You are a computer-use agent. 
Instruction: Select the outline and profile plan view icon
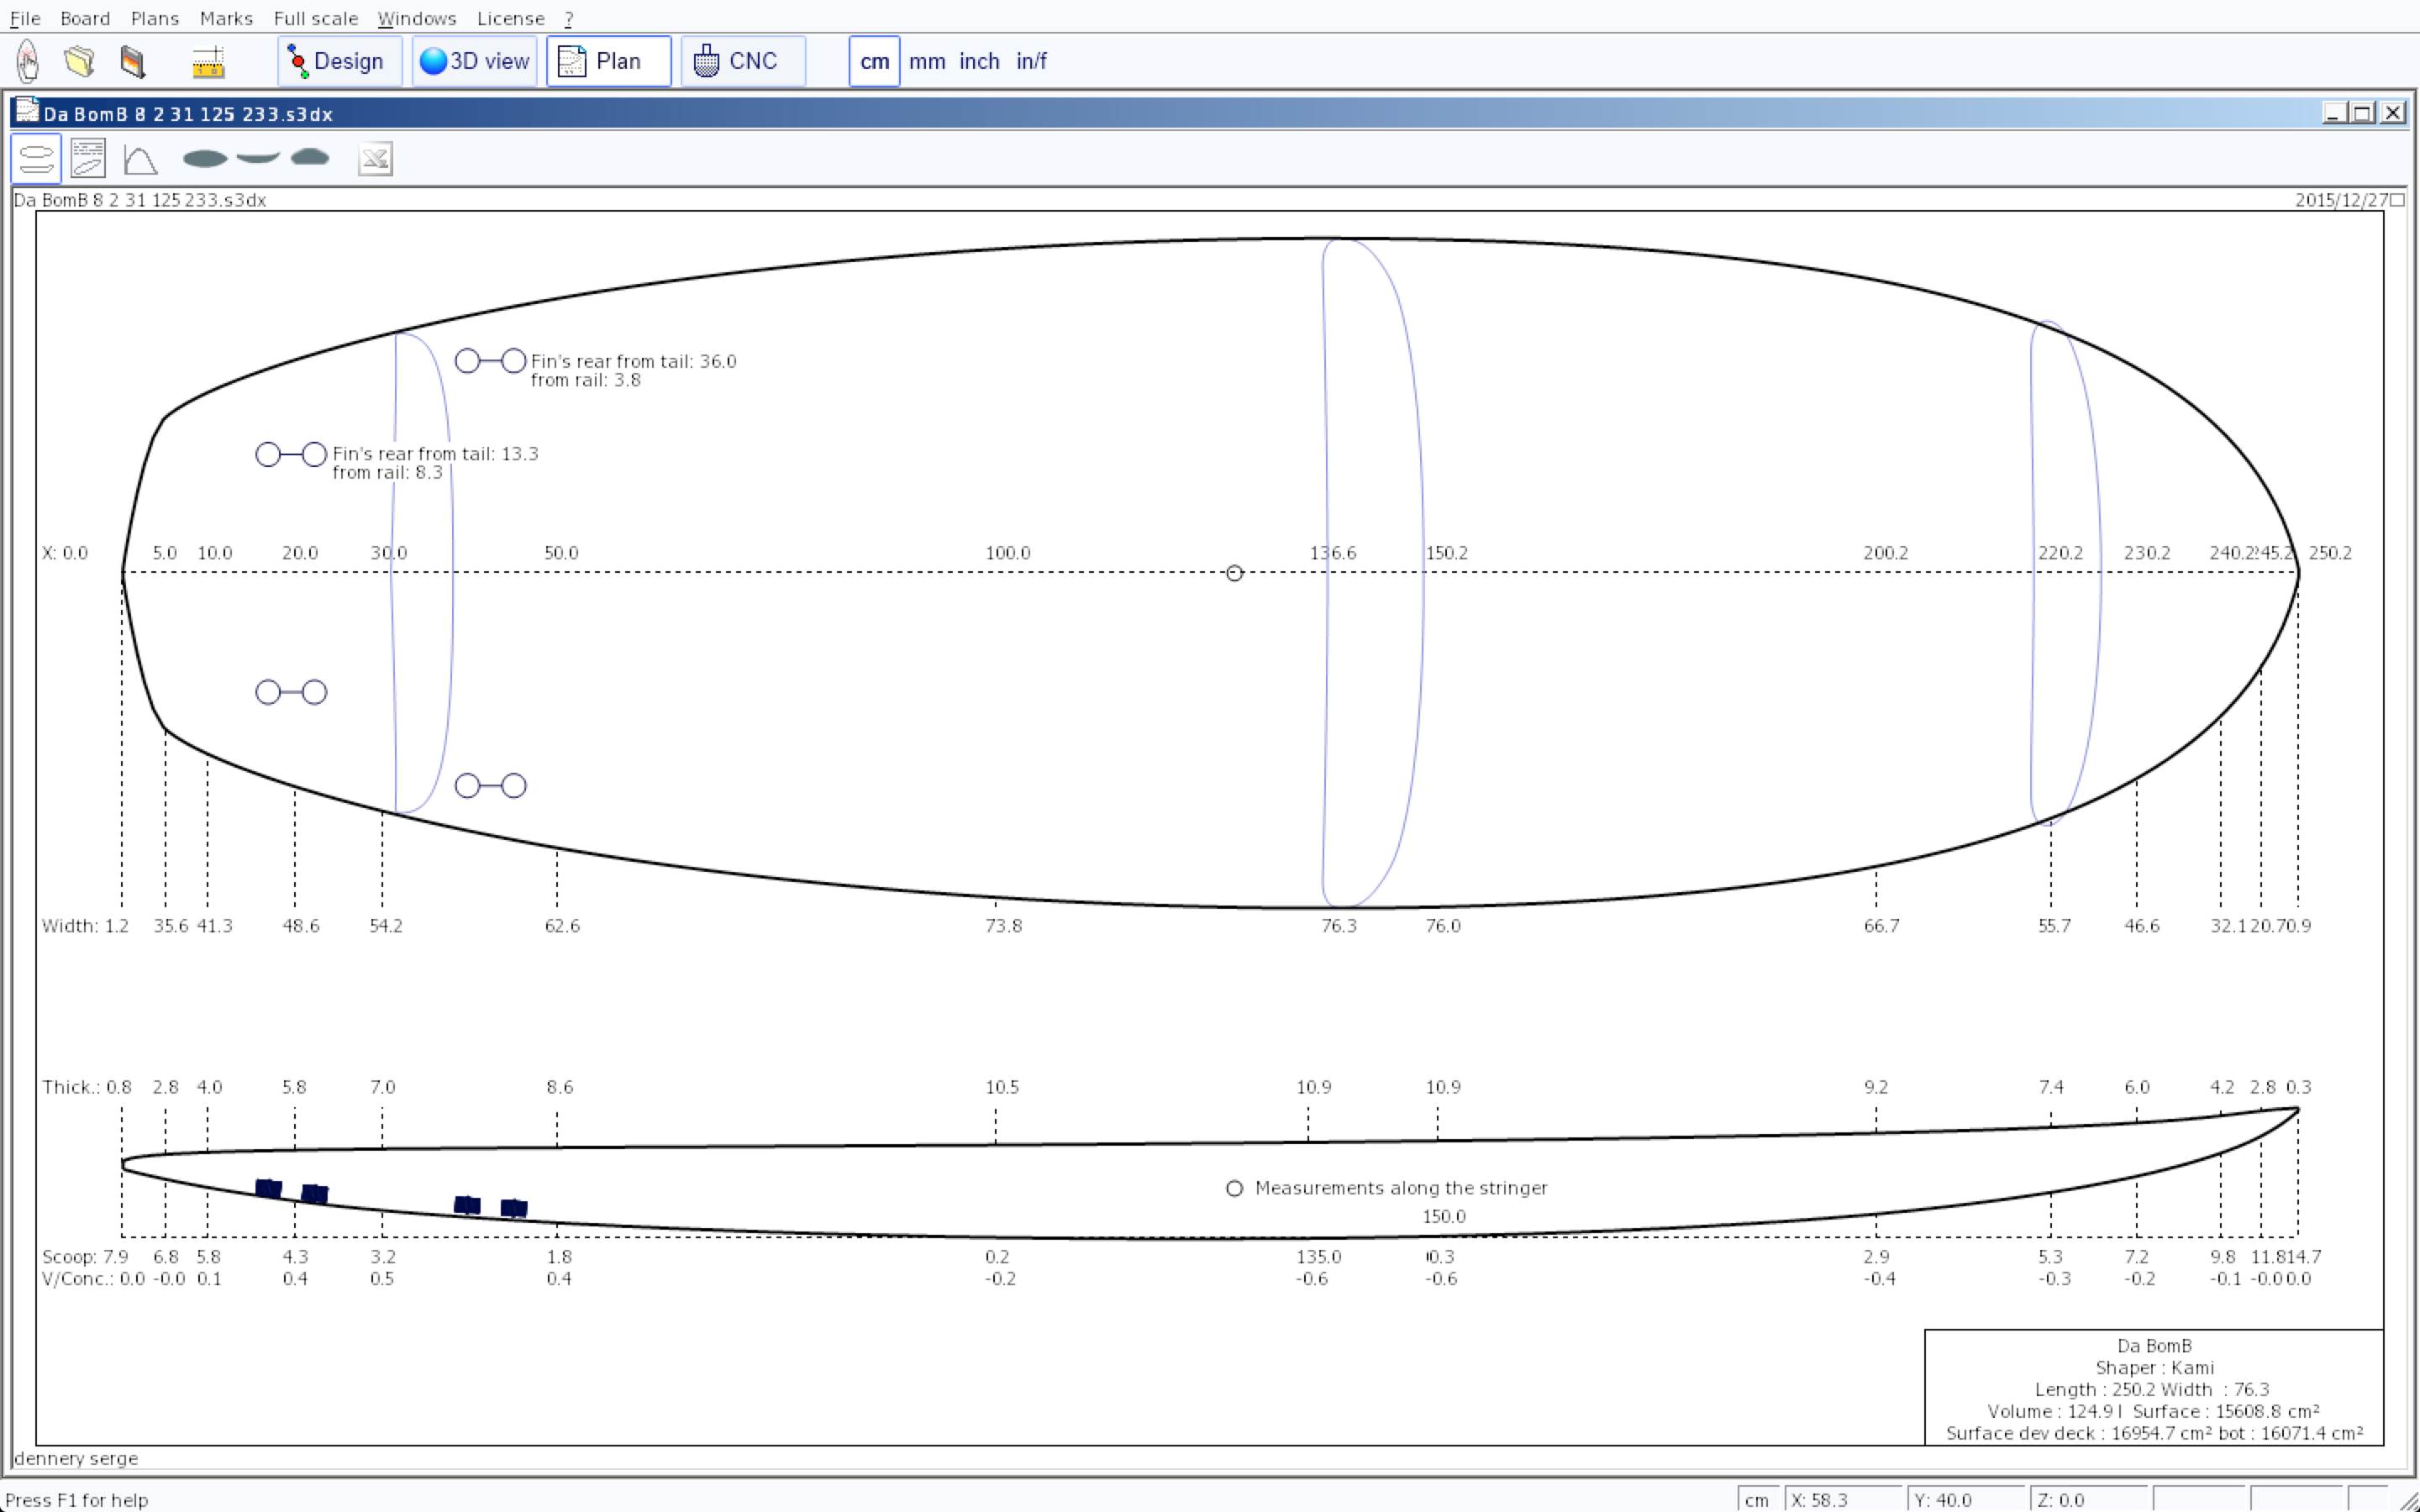36,159
